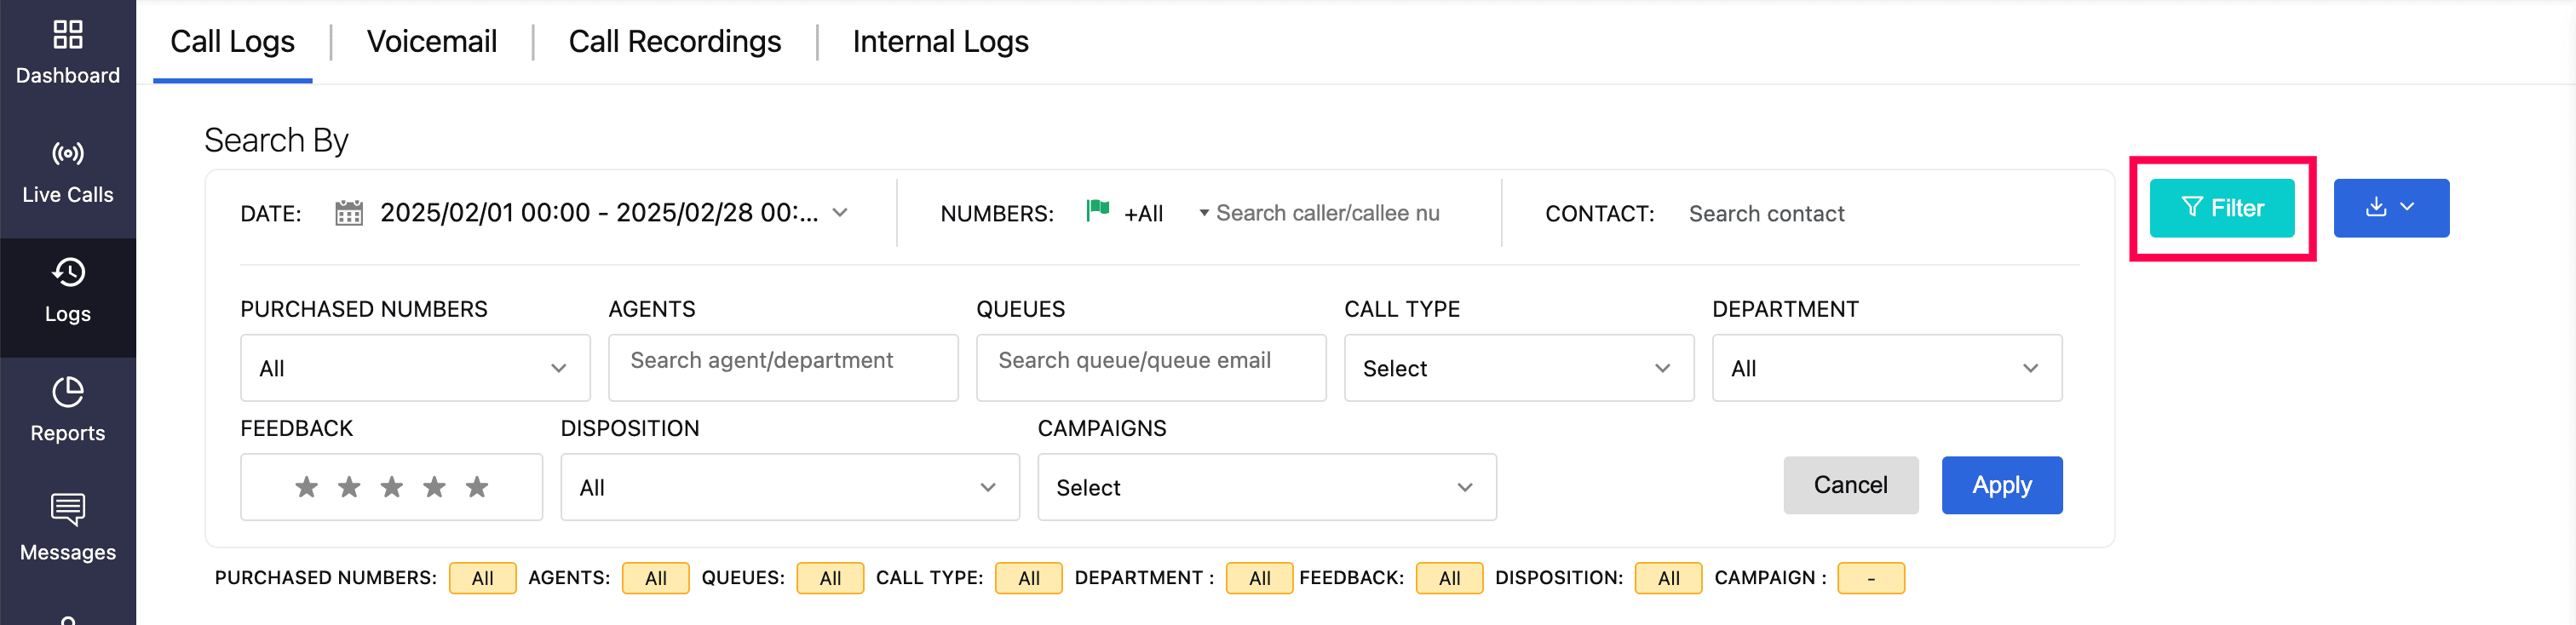Click the teal Filter button
The height and width of the screenshot is (625, 2576).
(x=2221, y=208)
